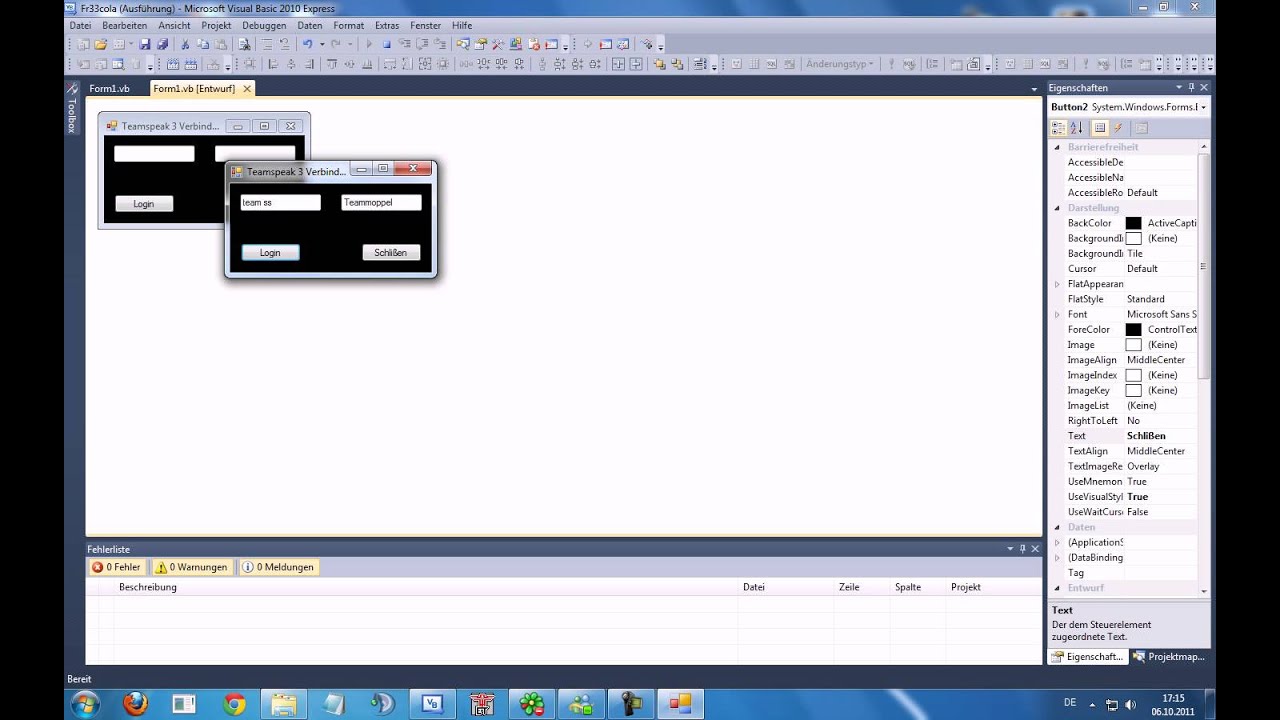
Task: Toggle the 0 Fehler error filter
Action: tap(116, 567)
